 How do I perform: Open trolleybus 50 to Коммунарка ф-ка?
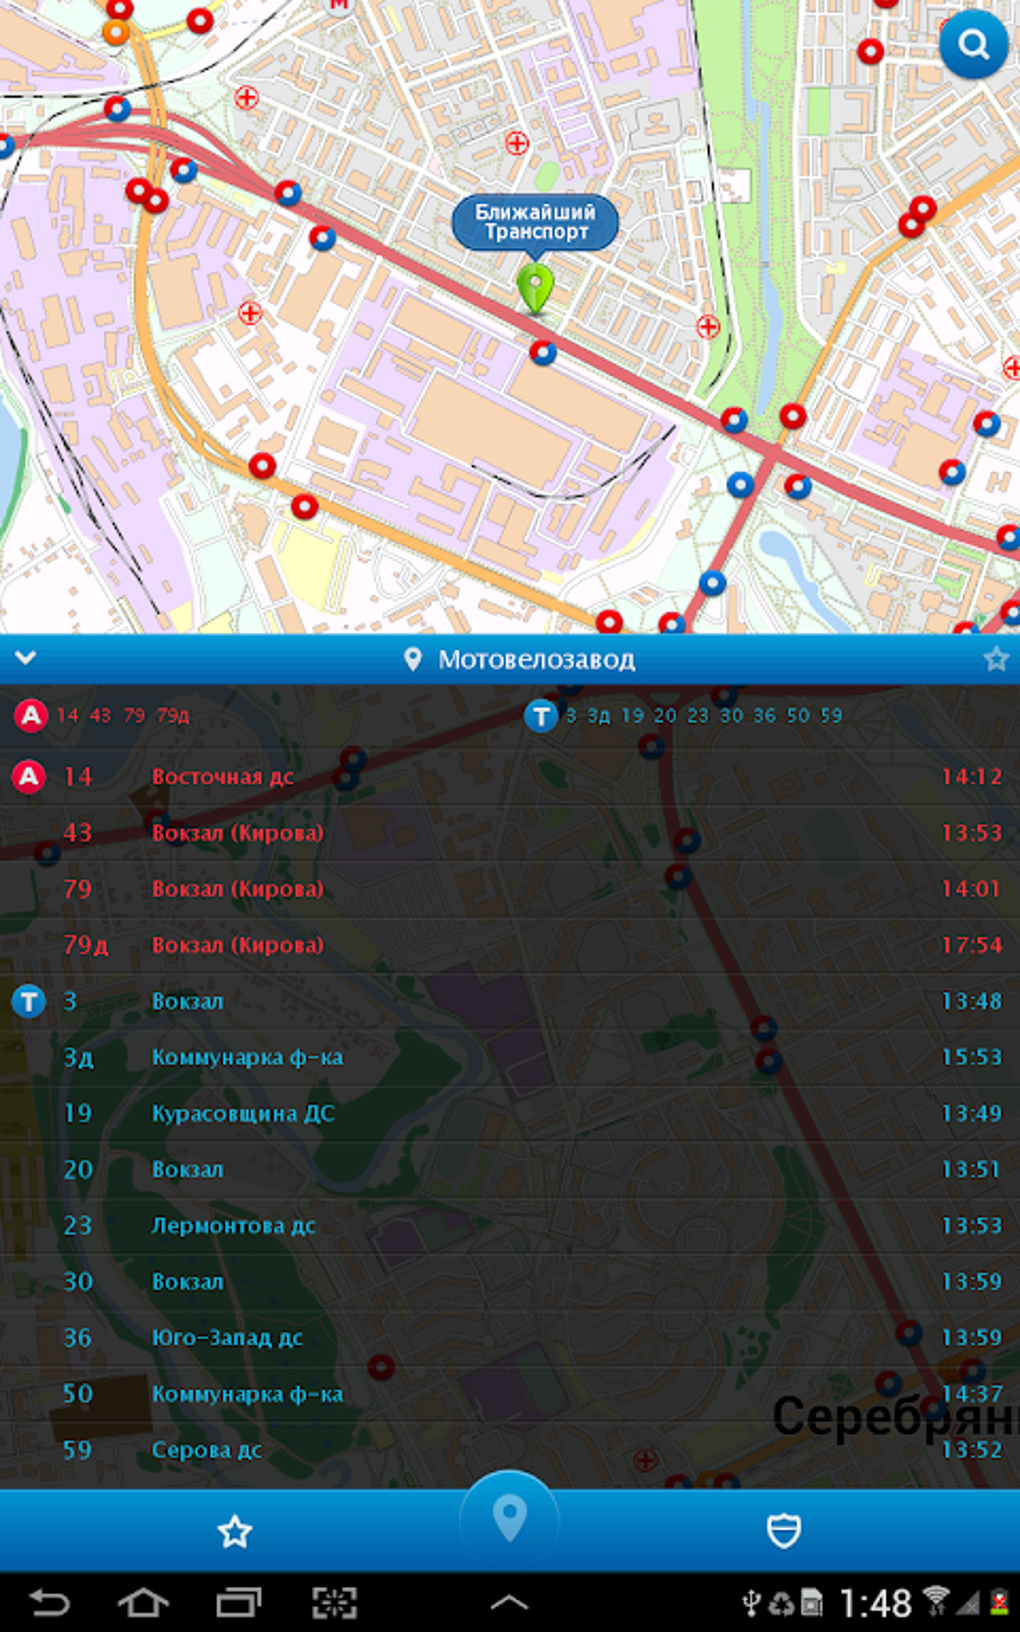point(510,1393)
